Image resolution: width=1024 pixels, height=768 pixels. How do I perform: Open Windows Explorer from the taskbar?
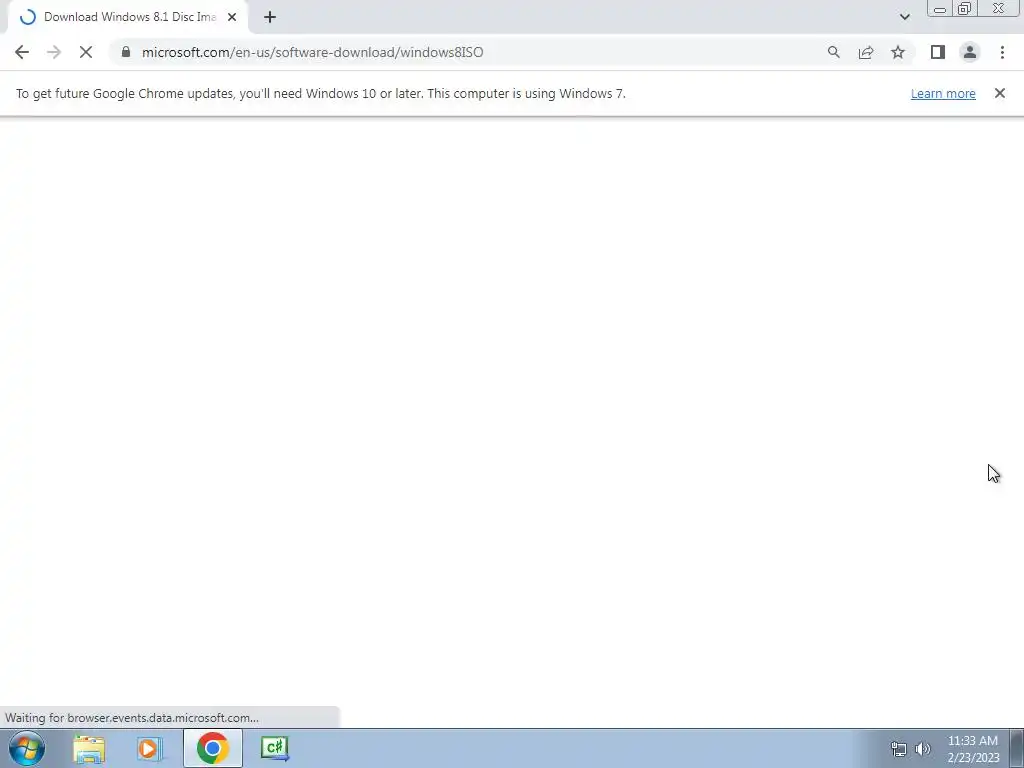pos(89,748)
